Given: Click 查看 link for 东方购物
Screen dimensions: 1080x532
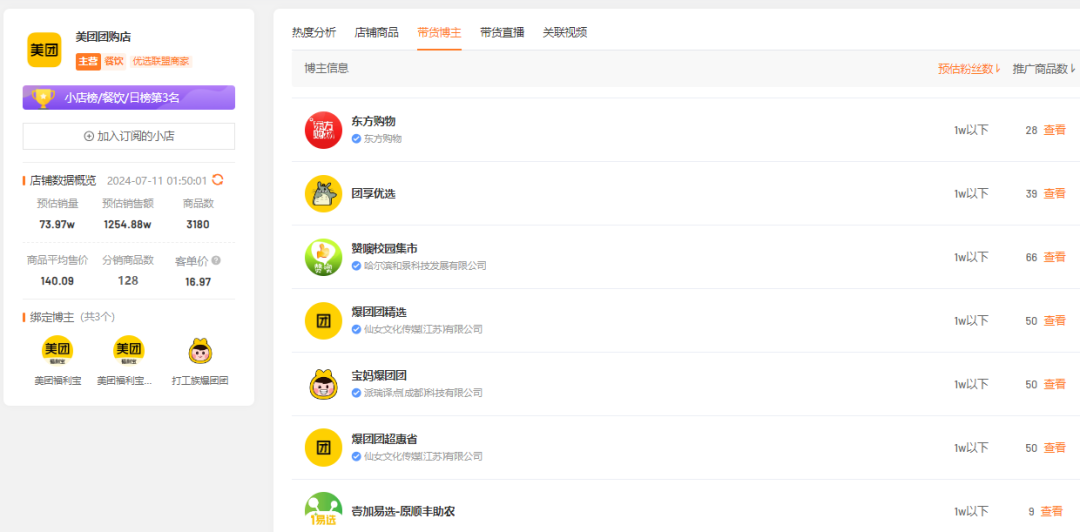Looking at the screenshot, I should tap(1054, 130).
